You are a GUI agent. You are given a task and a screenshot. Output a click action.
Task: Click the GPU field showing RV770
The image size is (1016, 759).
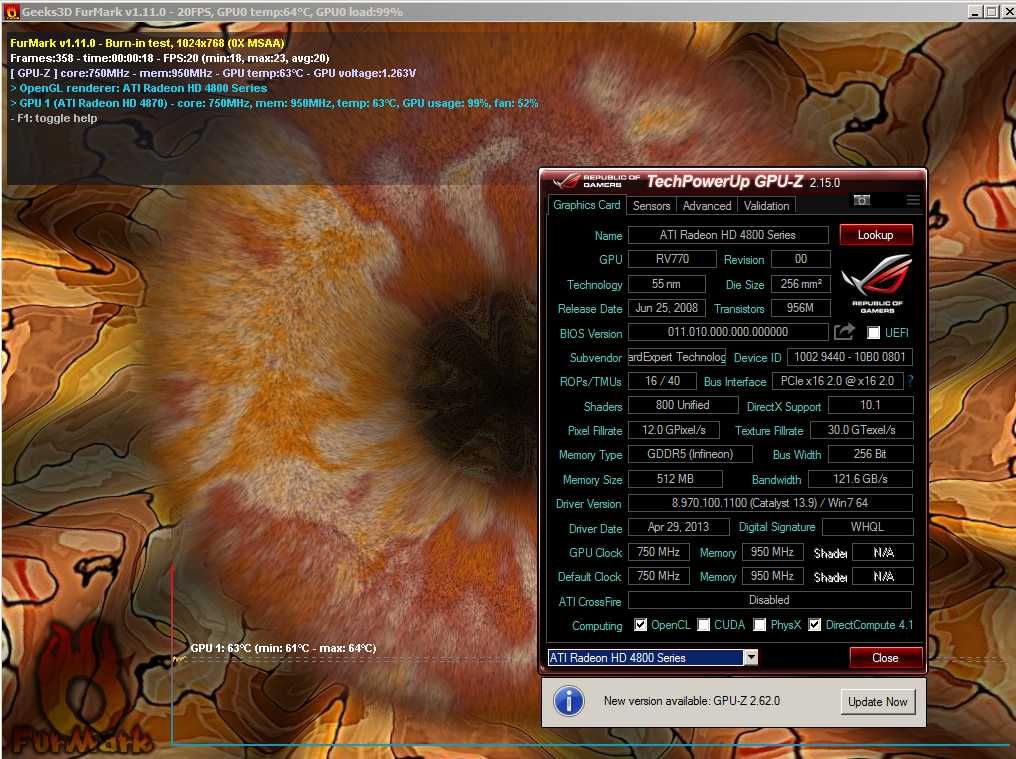click(672, 259)
